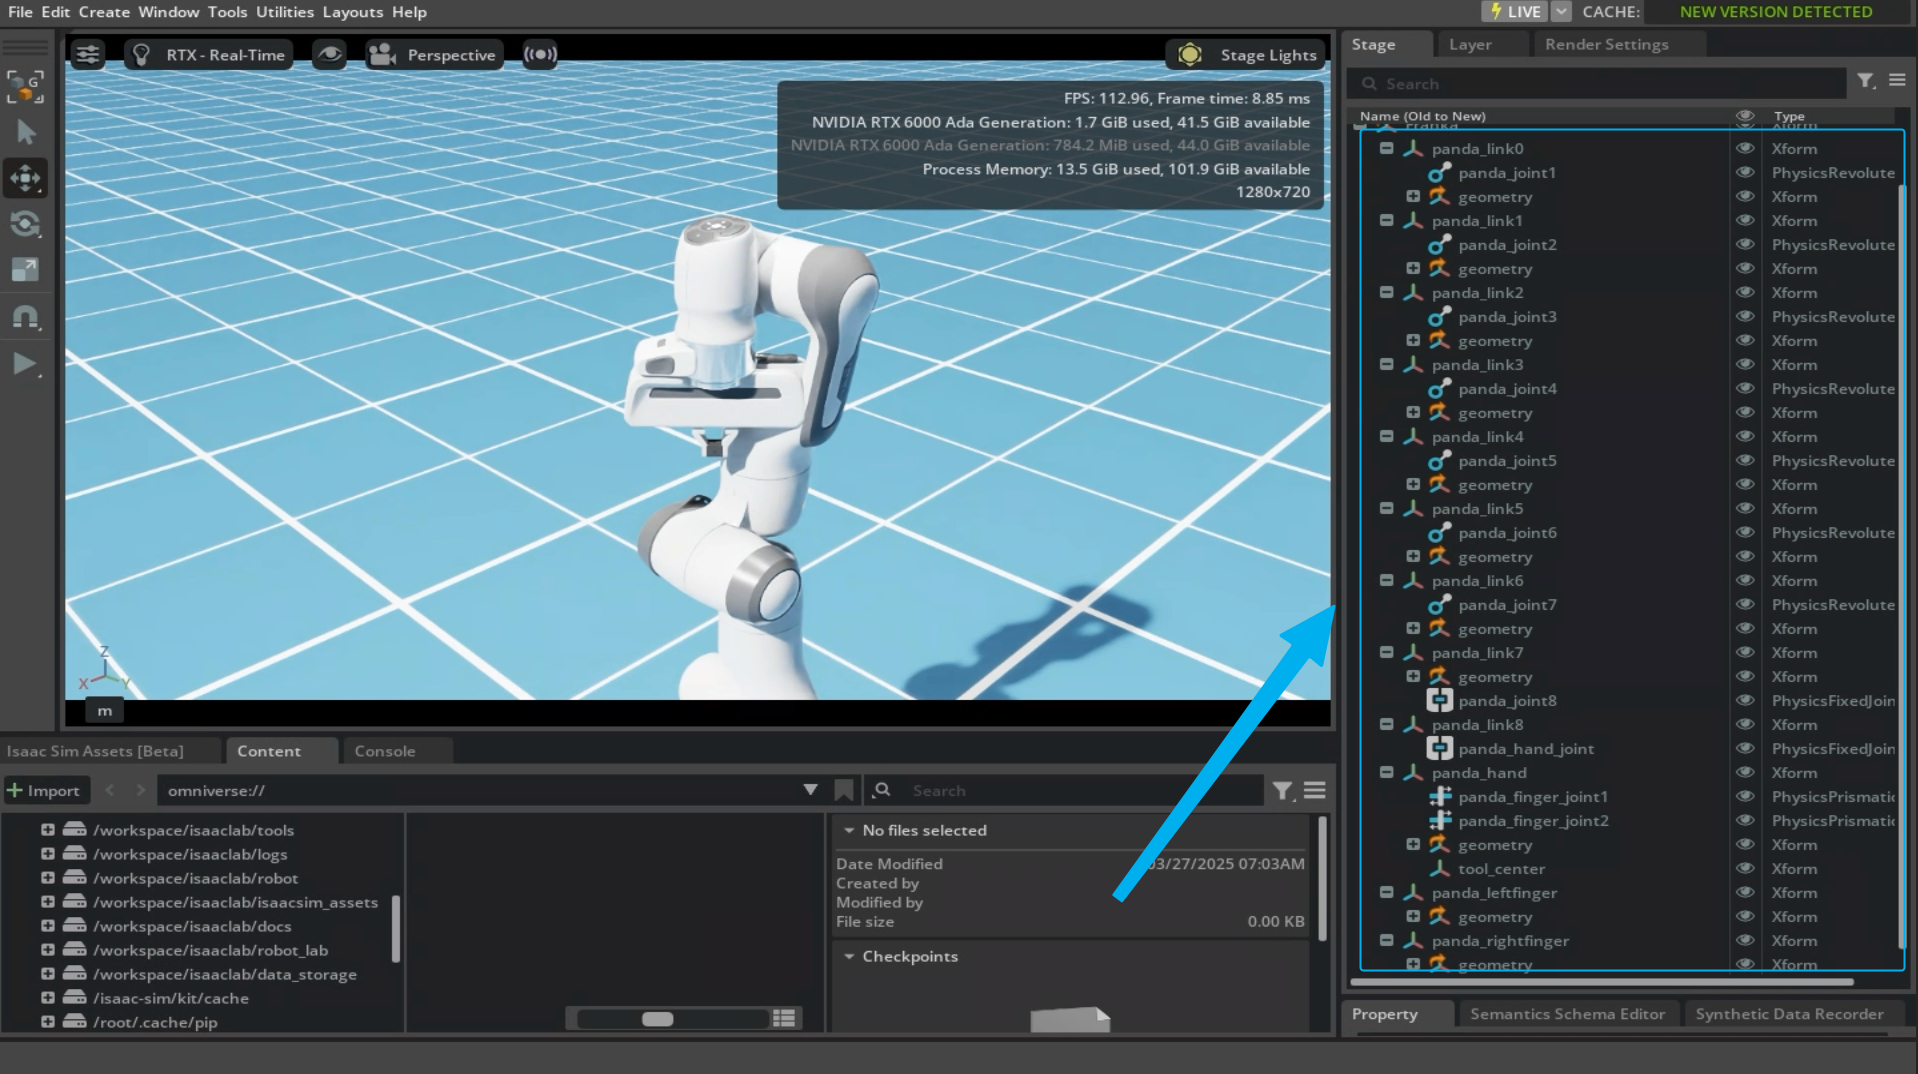Switch Content browser to list view
This screenshot has height=1074, width=1918.
coord(784,1018)
